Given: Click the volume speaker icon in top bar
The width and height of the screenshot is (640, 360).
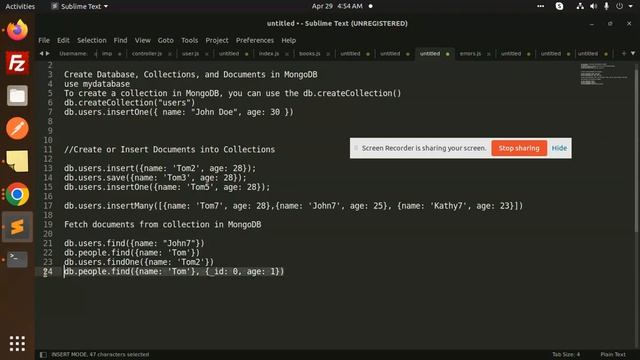Looking at the screenshot, I should 593,6.
